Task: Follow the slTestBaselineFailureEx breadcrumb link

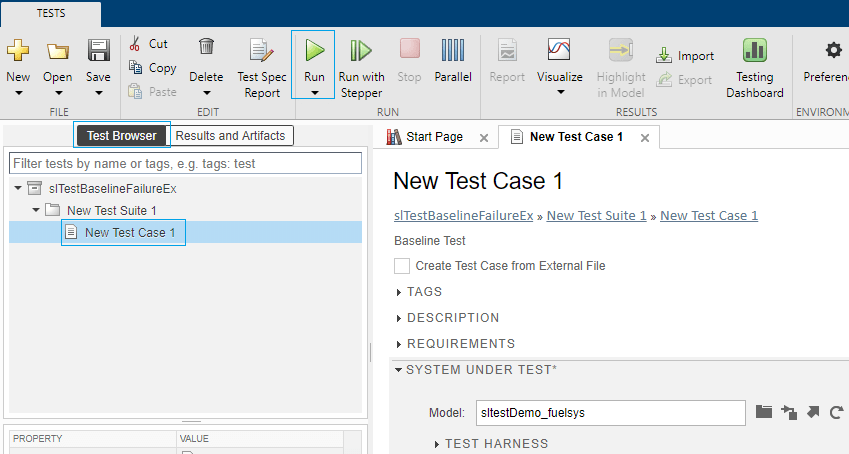Action: 463,215
